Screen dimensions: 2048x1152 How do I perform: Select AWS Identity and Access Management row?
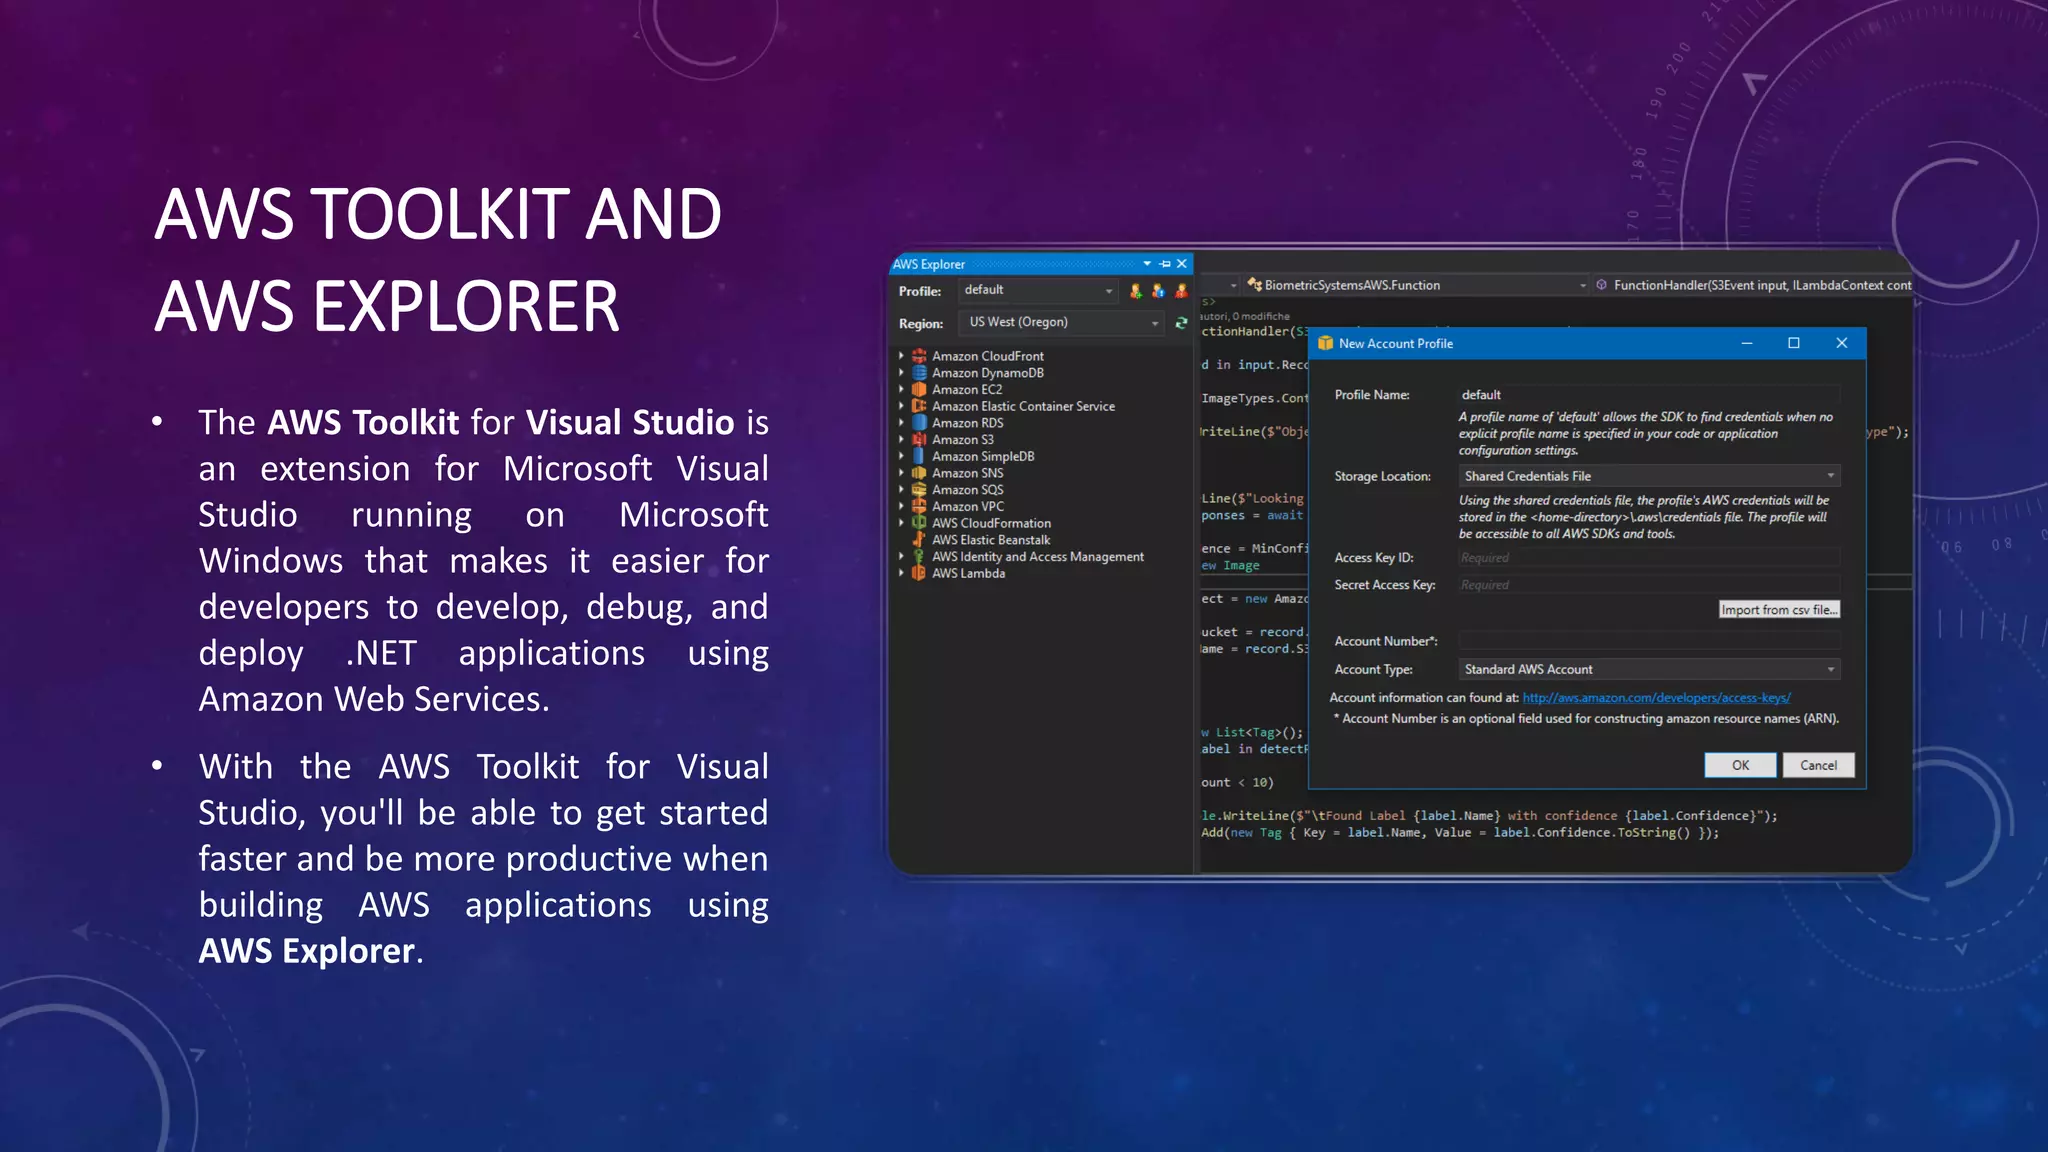[x=1038, y=557]
